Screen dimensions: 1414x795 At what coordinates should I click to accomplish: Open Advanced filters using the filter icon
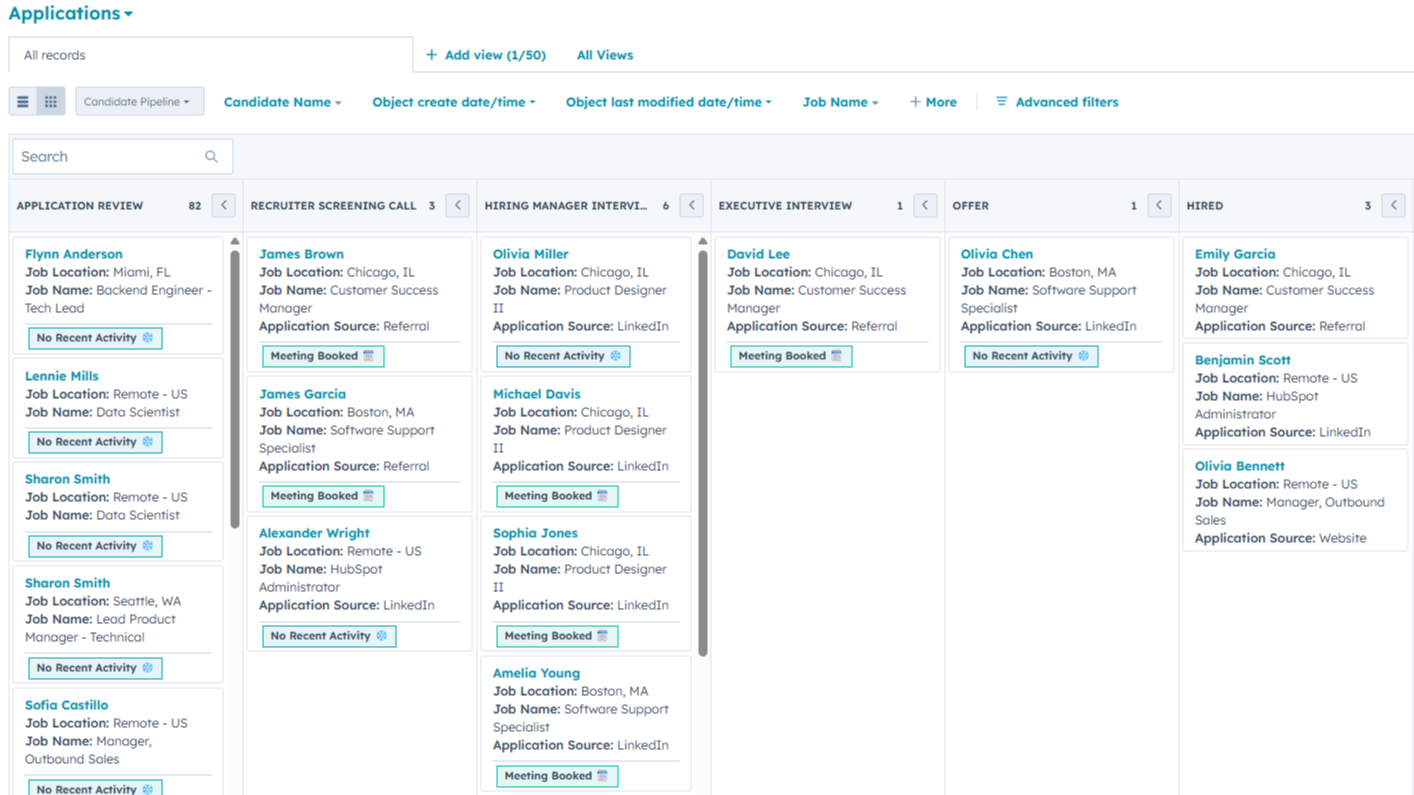[1001, 101]
